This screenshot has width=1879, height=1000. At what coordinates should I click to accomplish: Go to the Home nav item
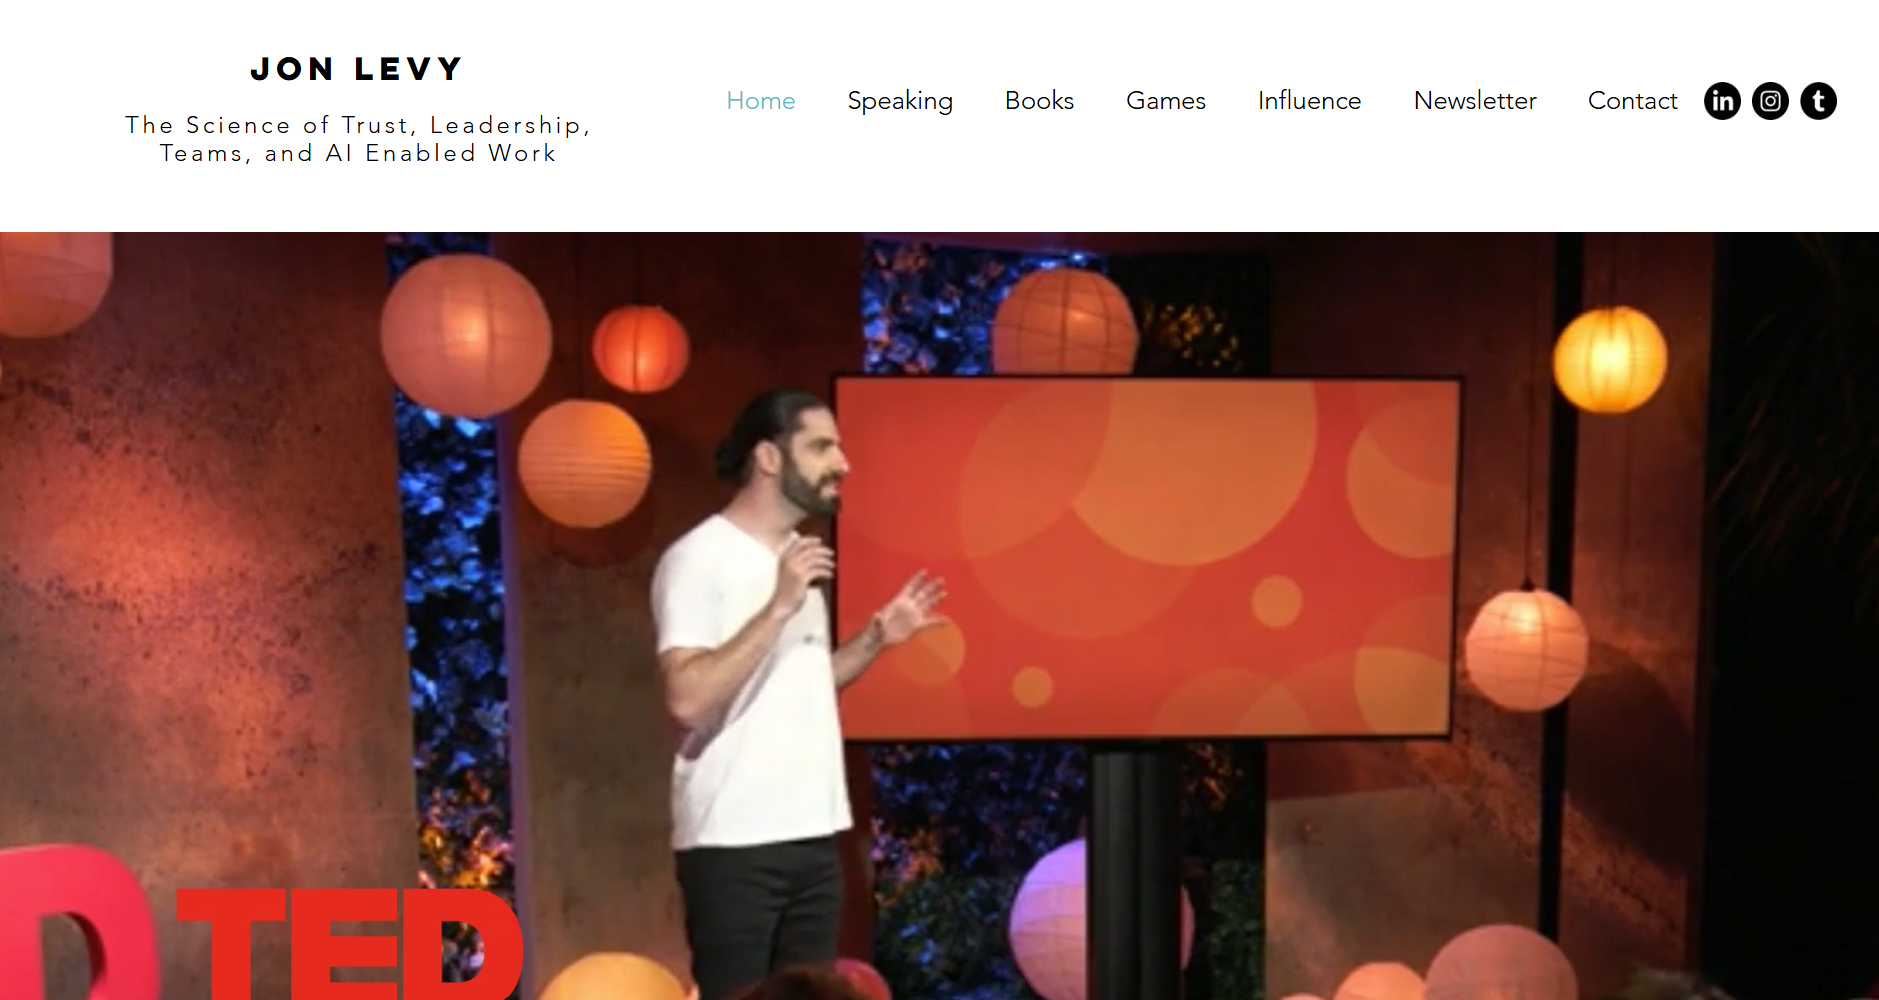click(761, 101)
